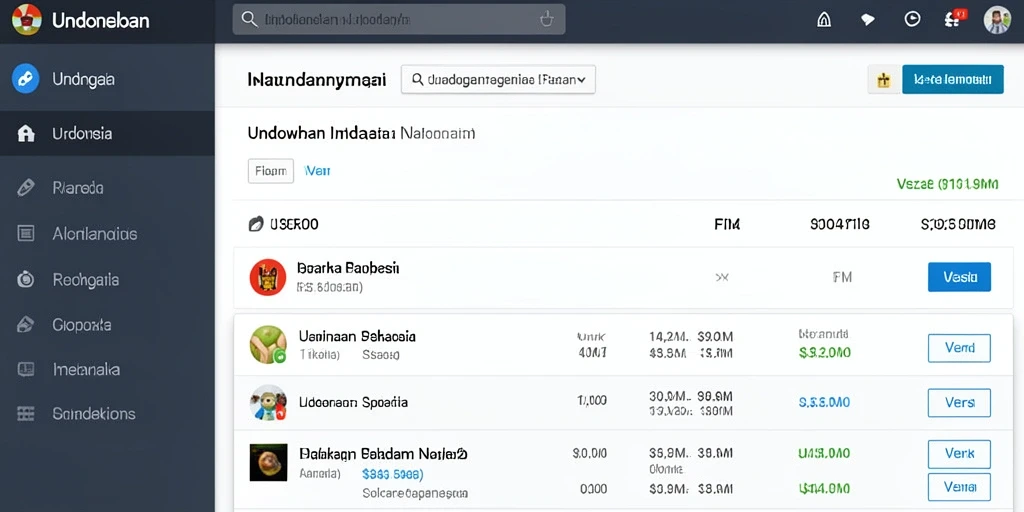1024x512 pixels.
Task: Click the blue round icon beside Undngaia
Action: tap(25, 79)
